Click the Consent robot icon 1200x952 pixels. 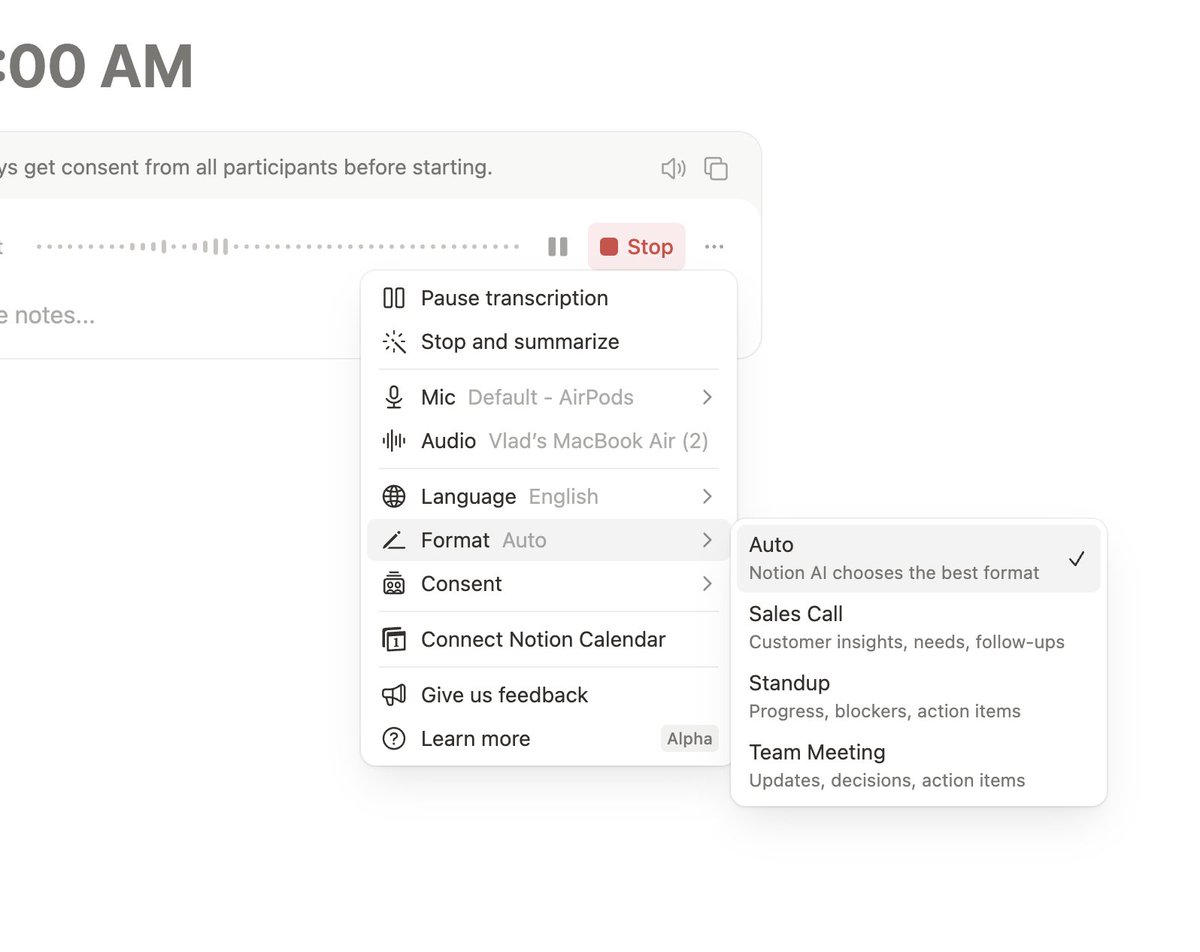click(394, 584)
